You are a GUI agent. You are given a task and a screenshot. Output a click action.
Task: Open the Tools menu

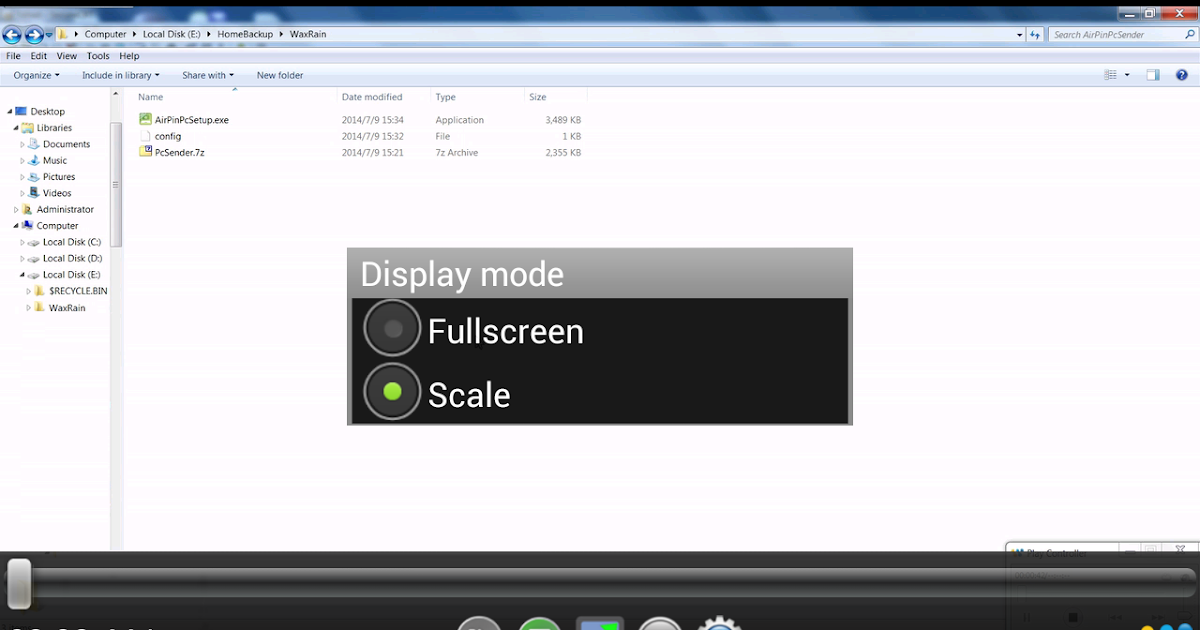tap(98, 56)
